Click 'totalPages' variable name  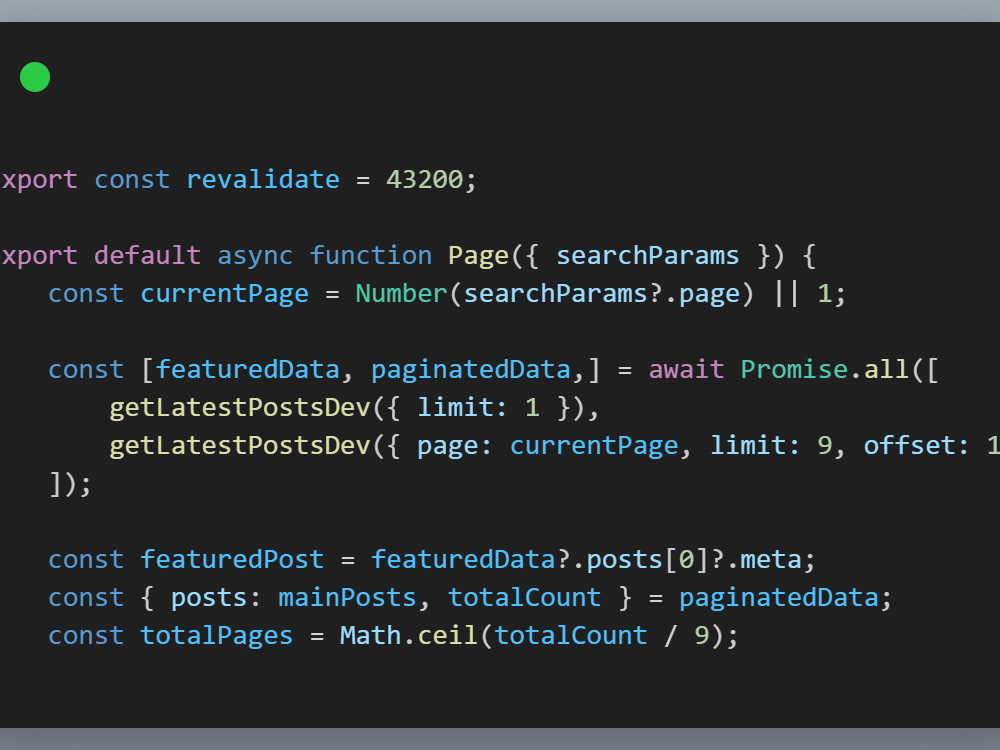pos(217,636)
